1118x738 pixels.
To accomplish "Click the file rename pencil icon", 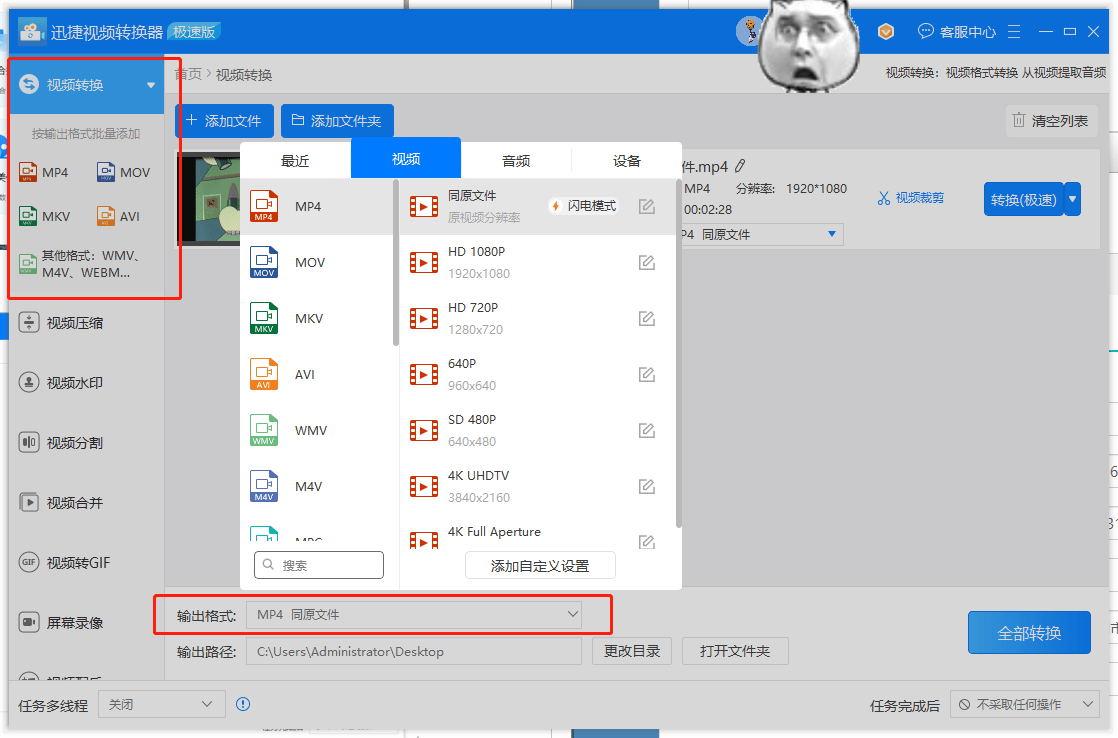I will (740, 166).
